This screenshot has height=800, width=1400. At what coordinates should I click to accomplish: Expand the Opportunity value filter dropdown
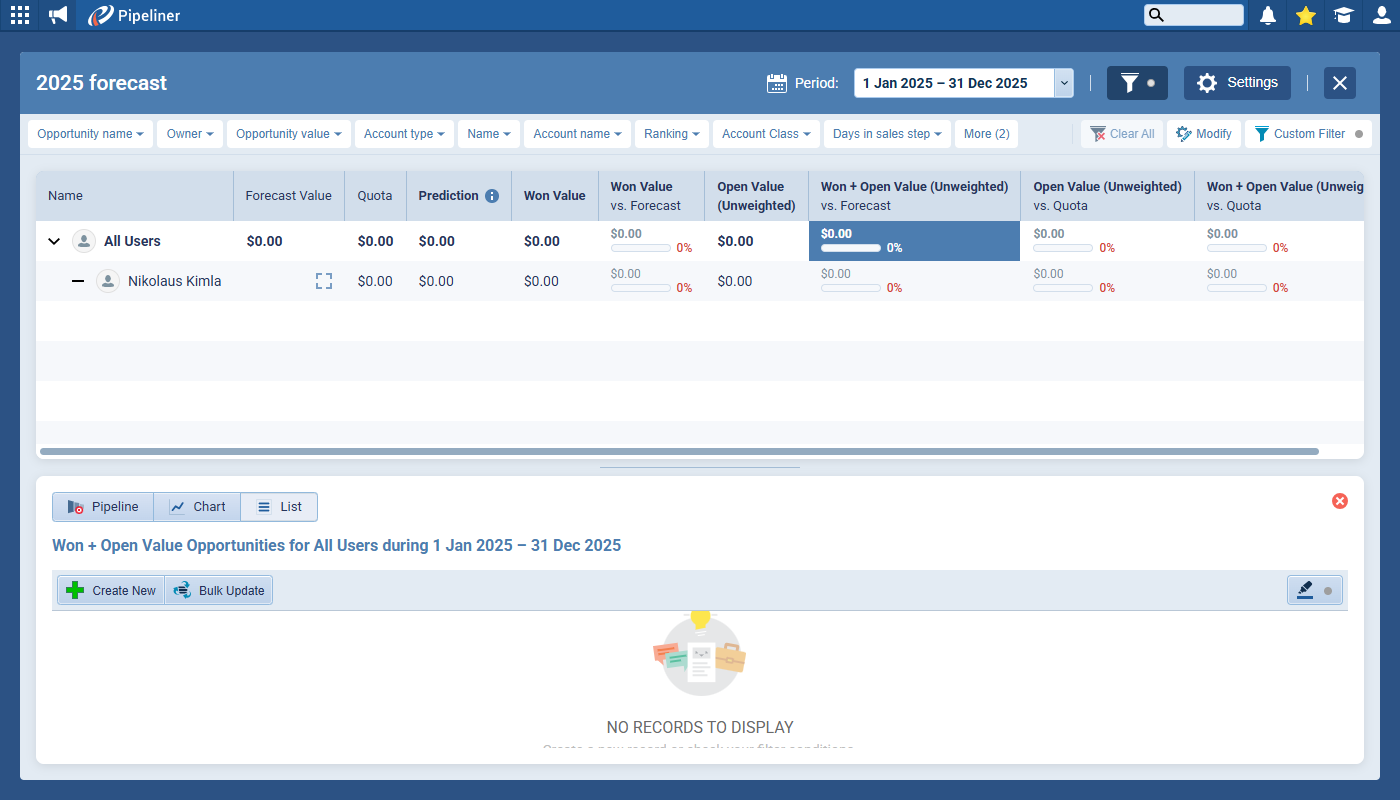click(289, 134)
